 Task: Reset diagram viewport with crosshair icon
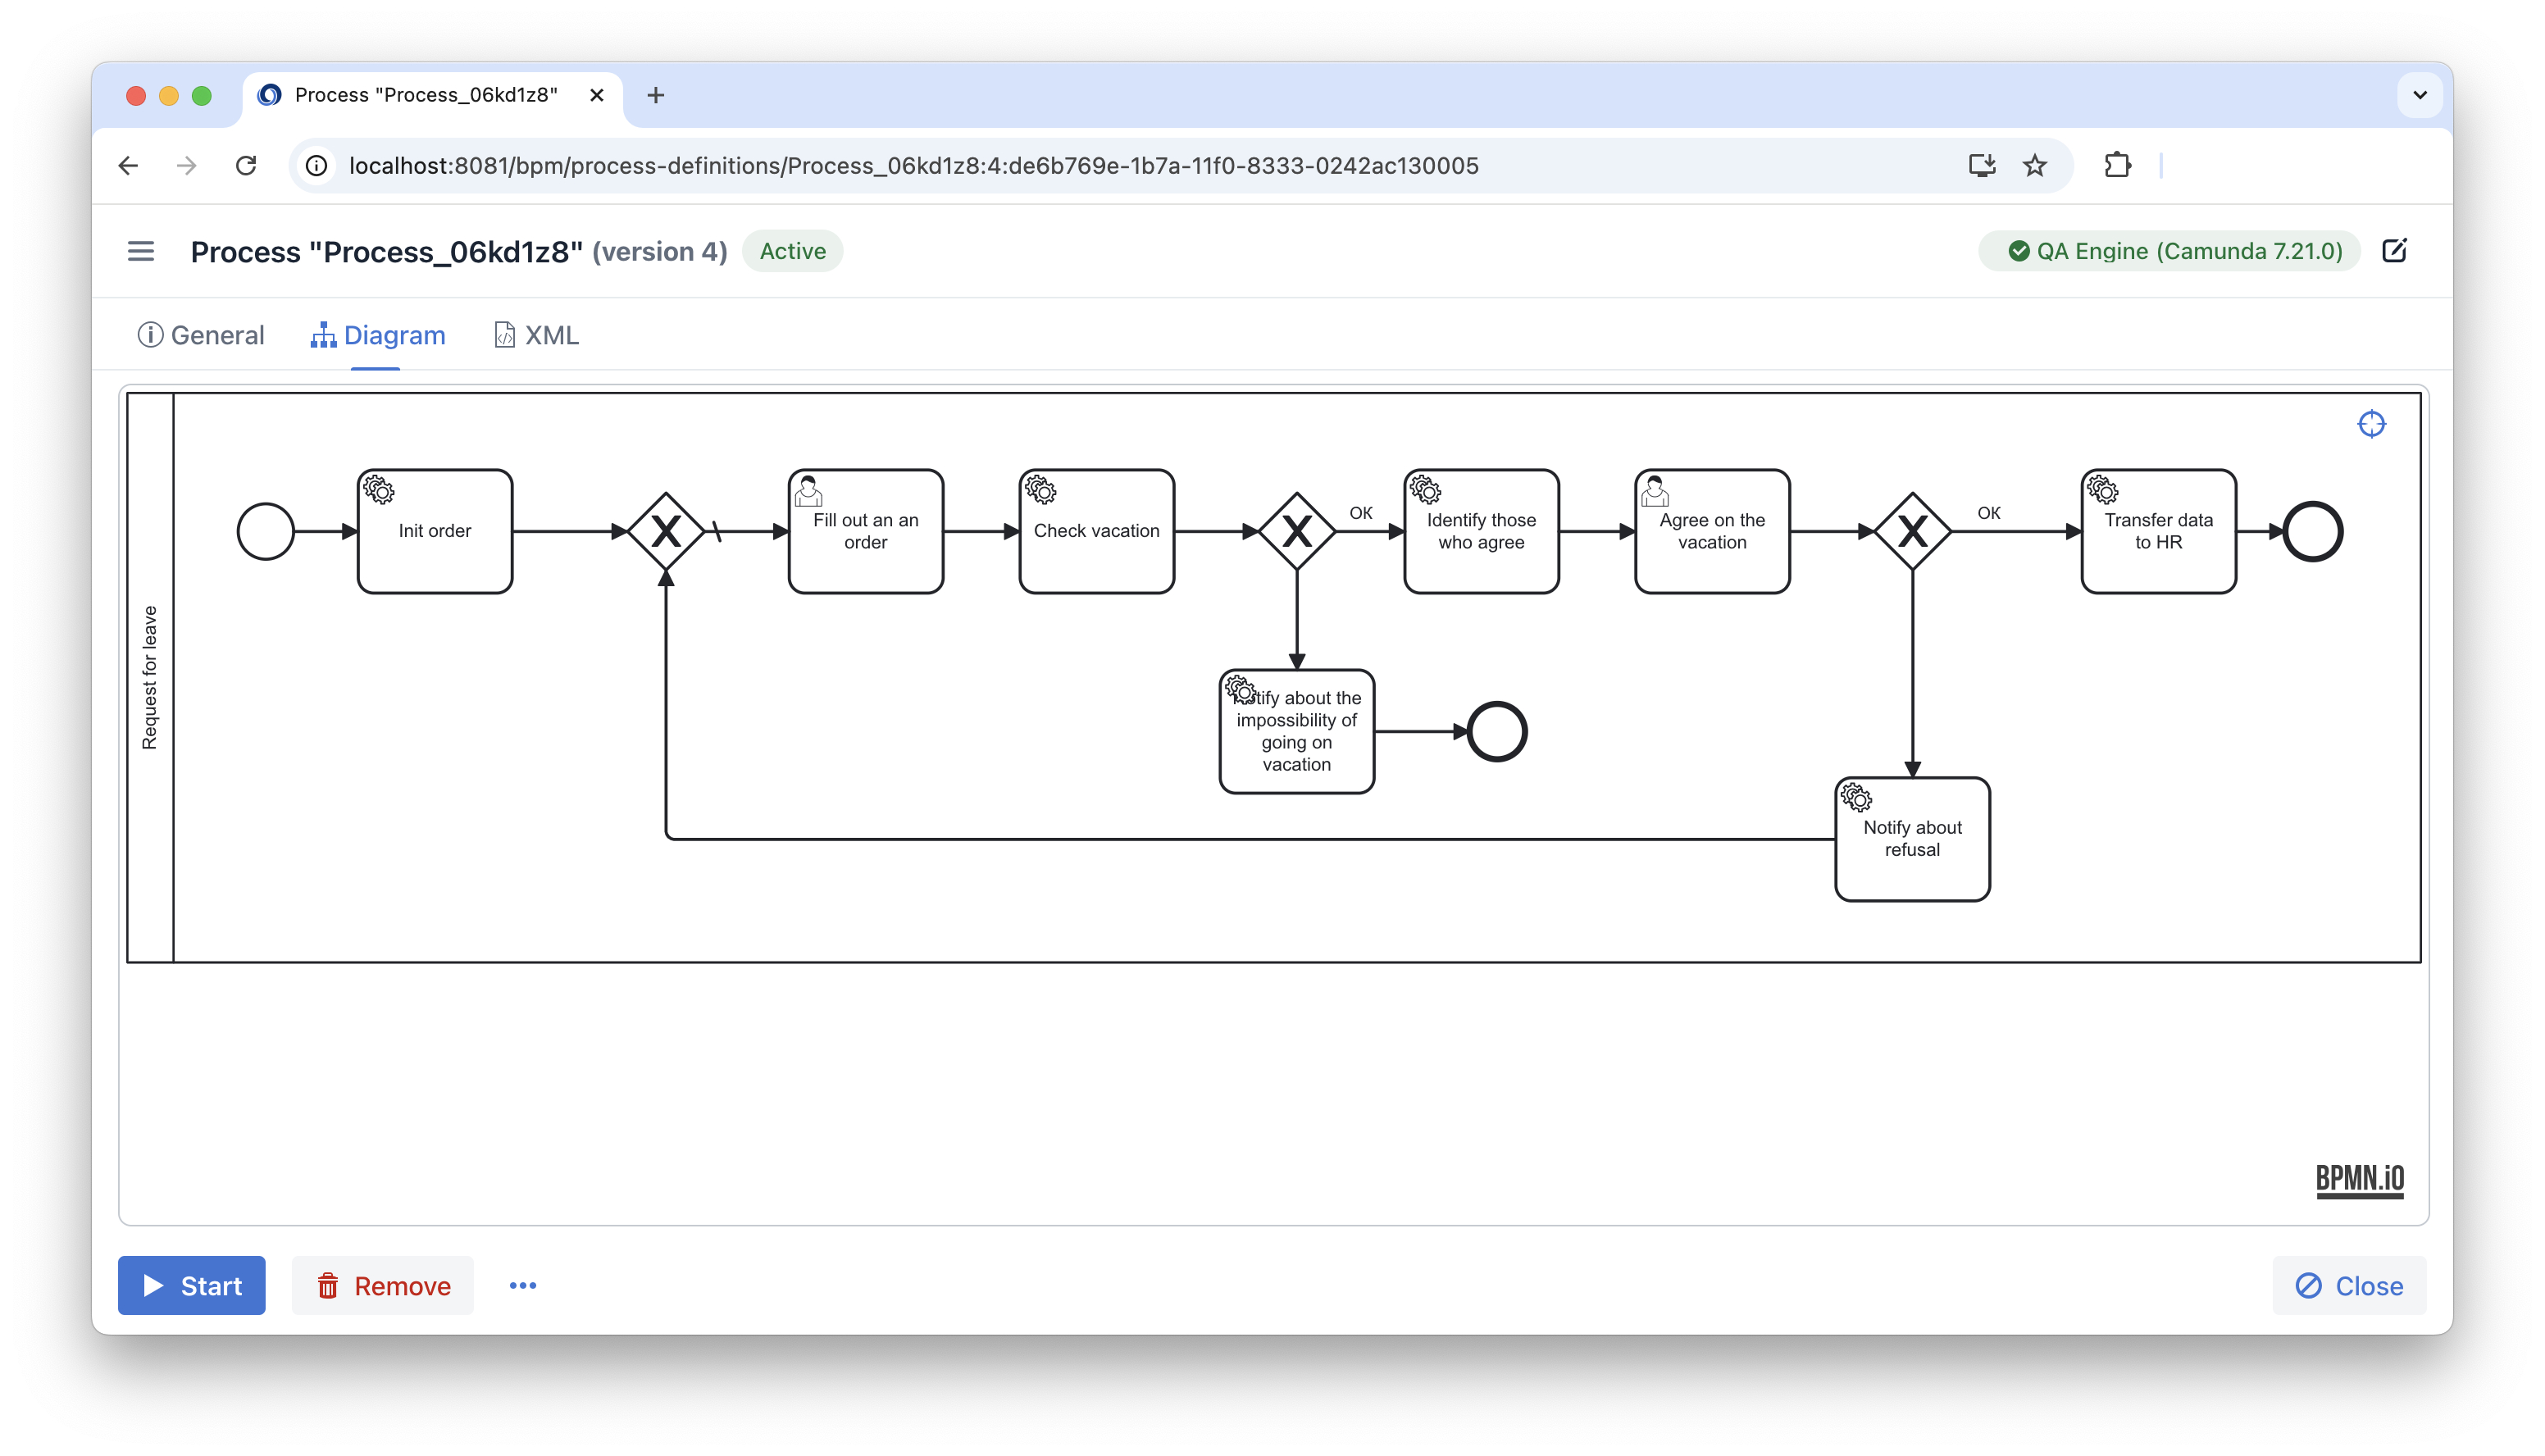(2371, 424)
